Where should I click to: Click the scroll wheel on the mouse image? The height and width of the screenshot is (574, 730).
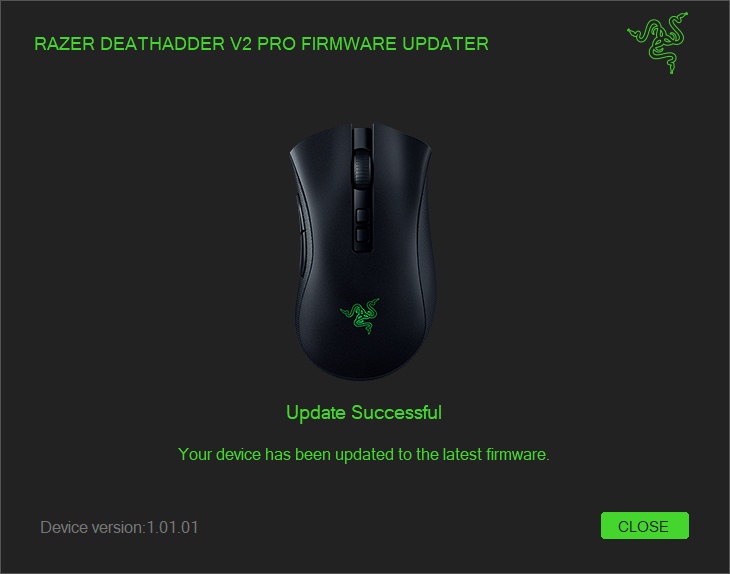pyautogui.click(x=361, y=169)
